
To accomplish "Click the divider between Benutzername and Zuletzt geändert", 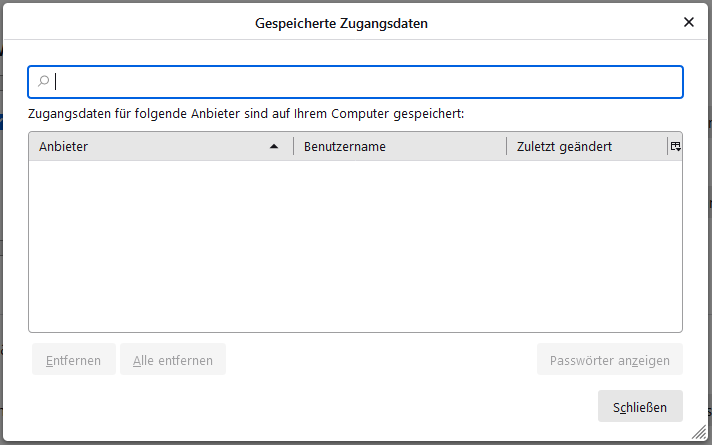I will [507, 146].
